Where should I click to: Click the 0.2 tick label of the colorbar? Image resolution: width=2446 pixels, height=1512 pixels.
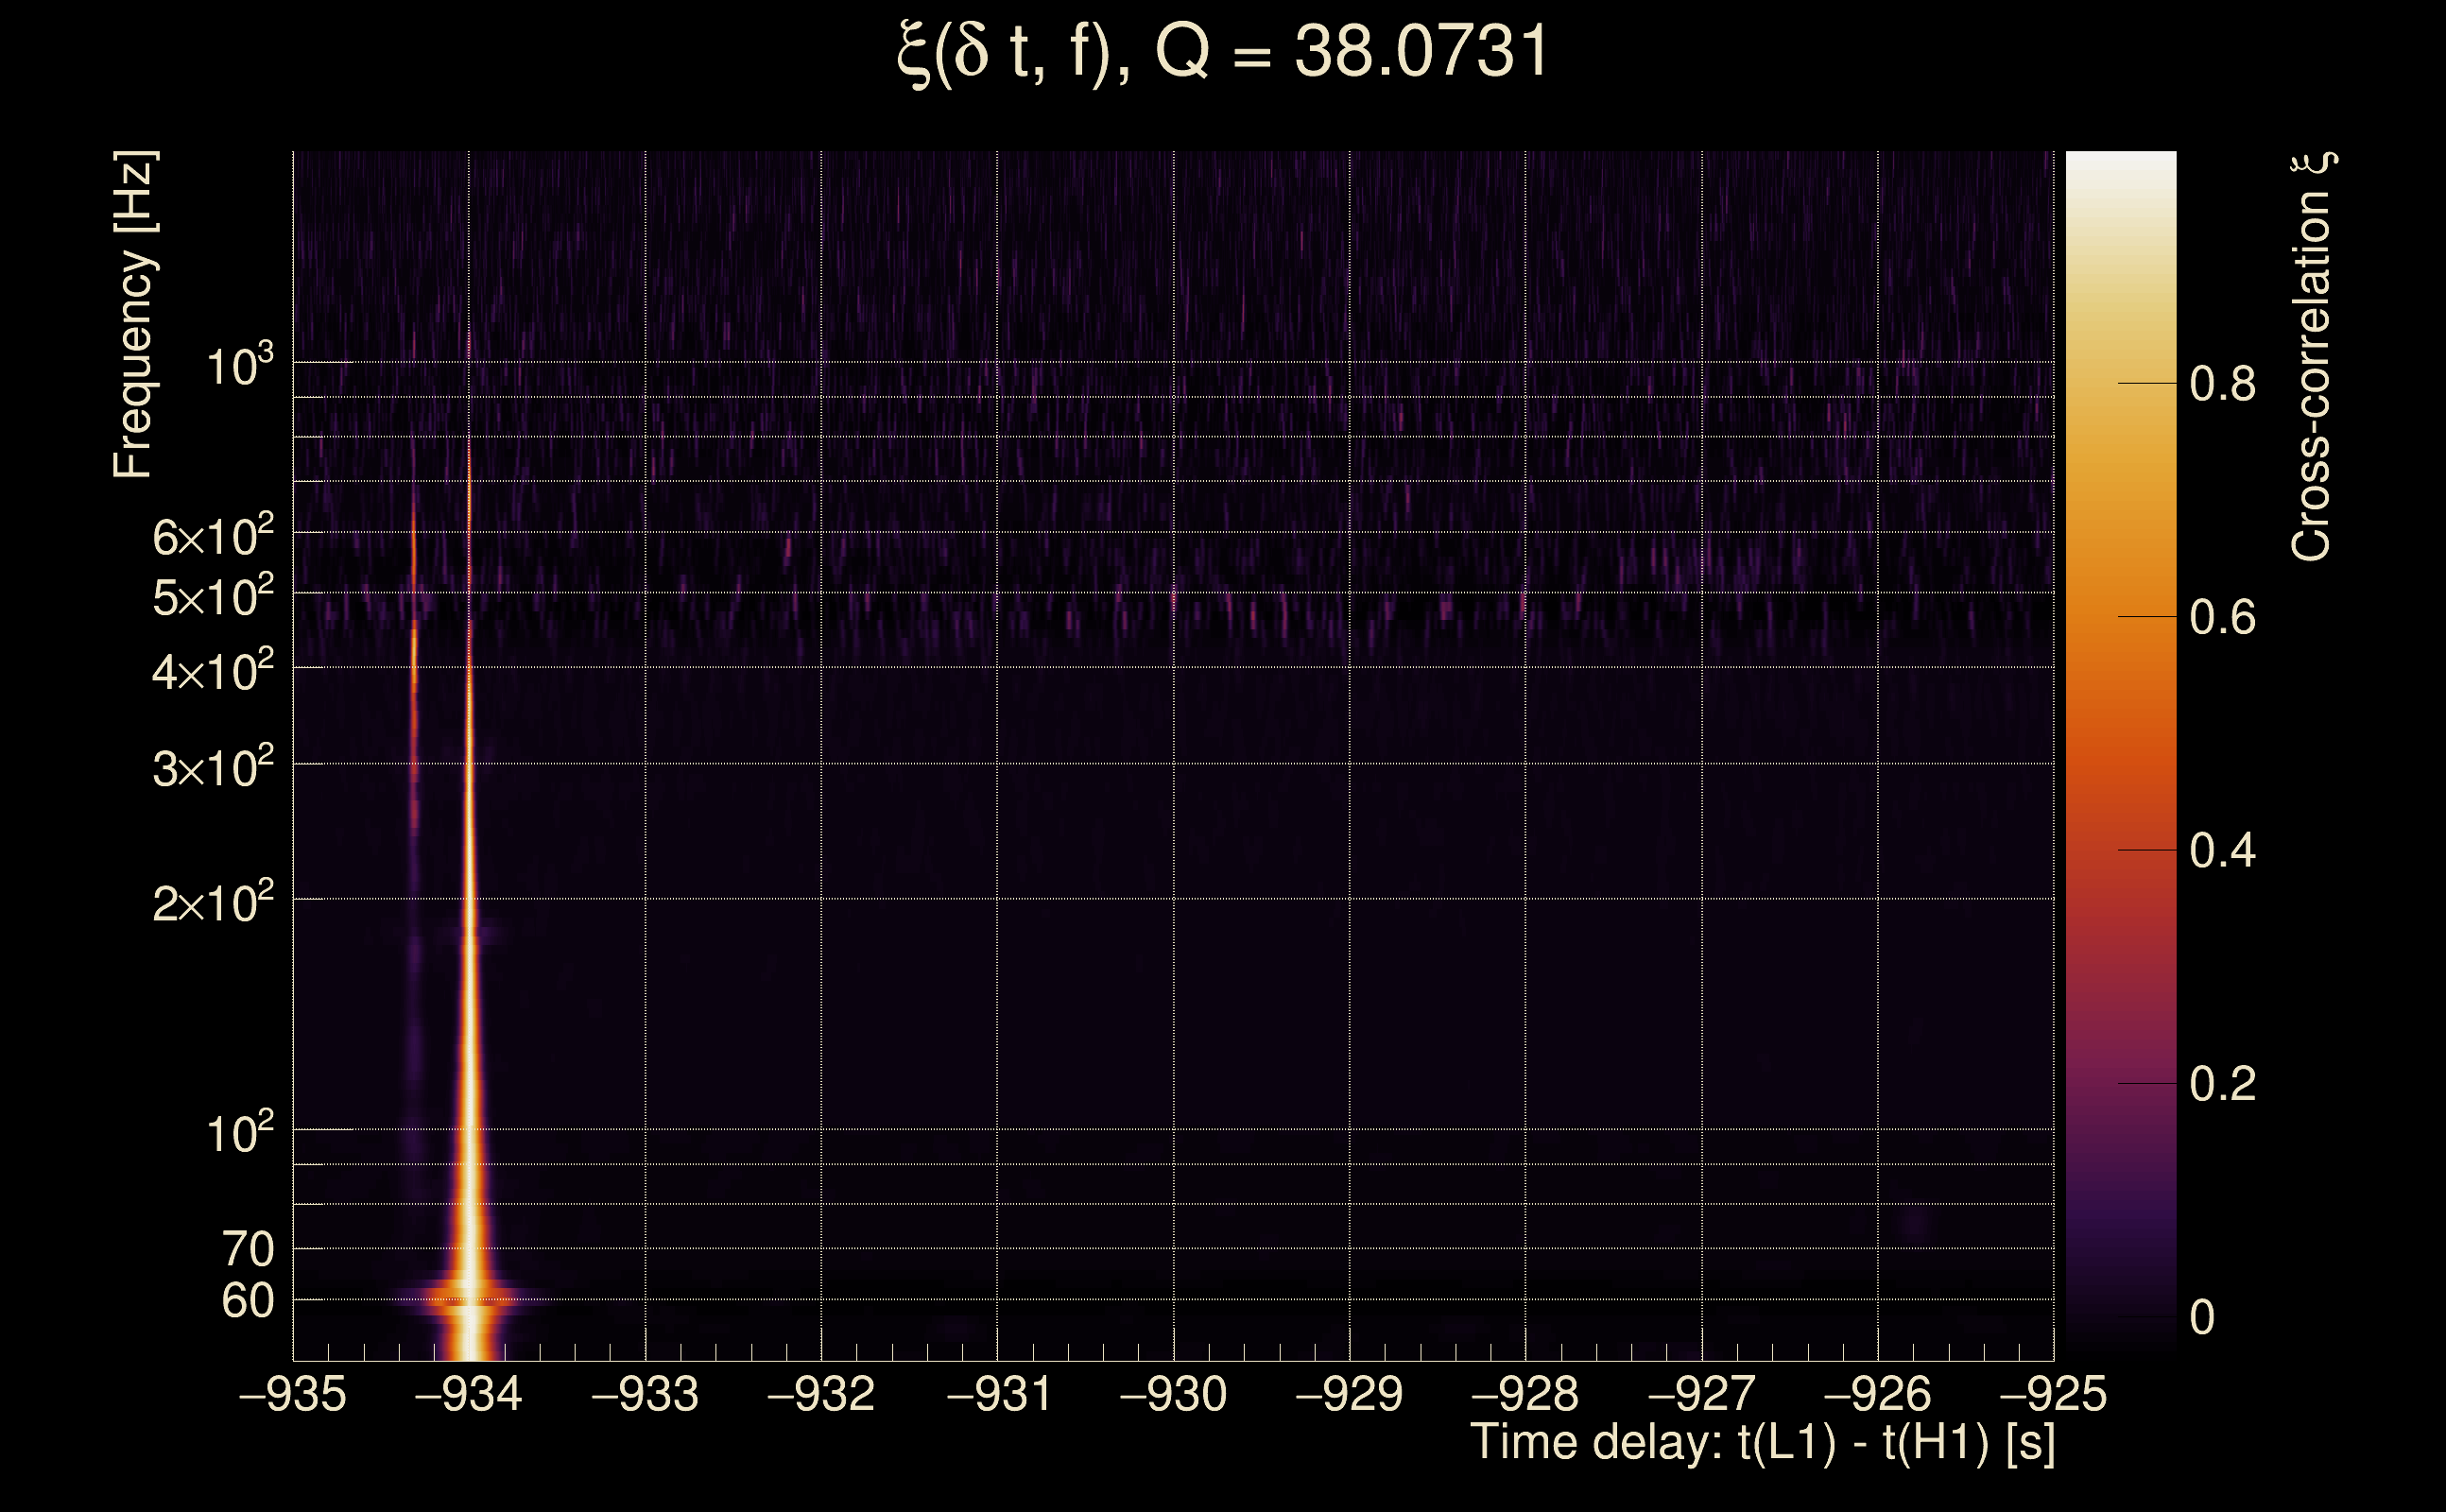2222,1084
